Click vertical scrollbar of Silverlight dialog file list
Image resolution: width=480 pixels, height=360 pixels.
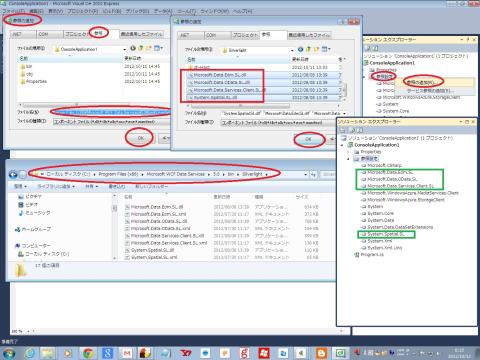coord(344,90)
